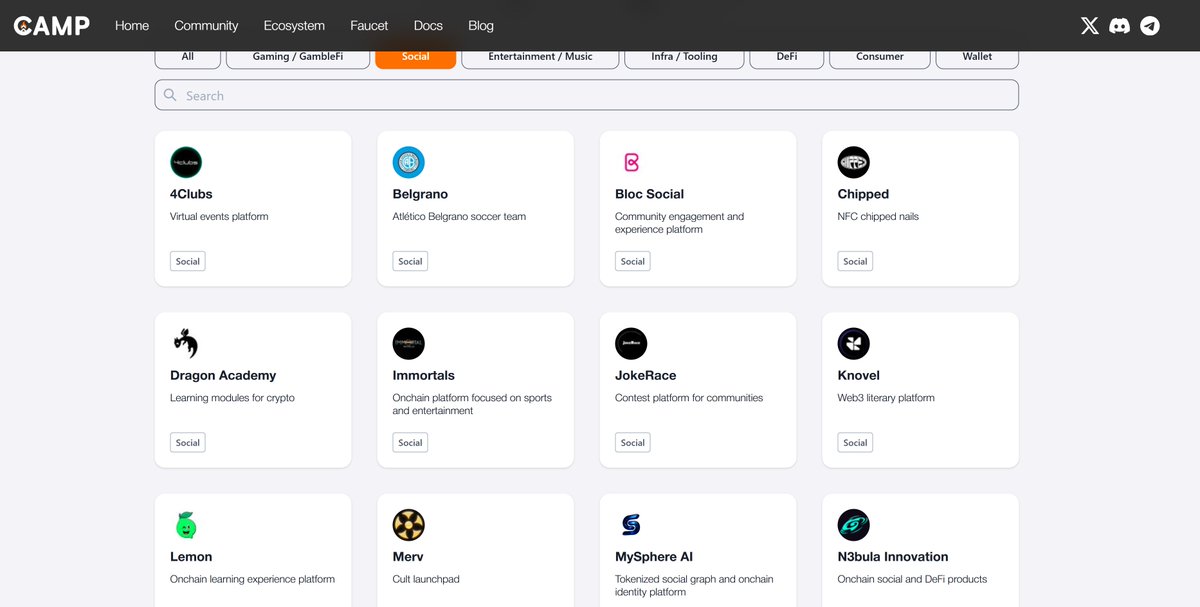Click Social tag on Chipped card
The image size is (1200, 607).
855,261
